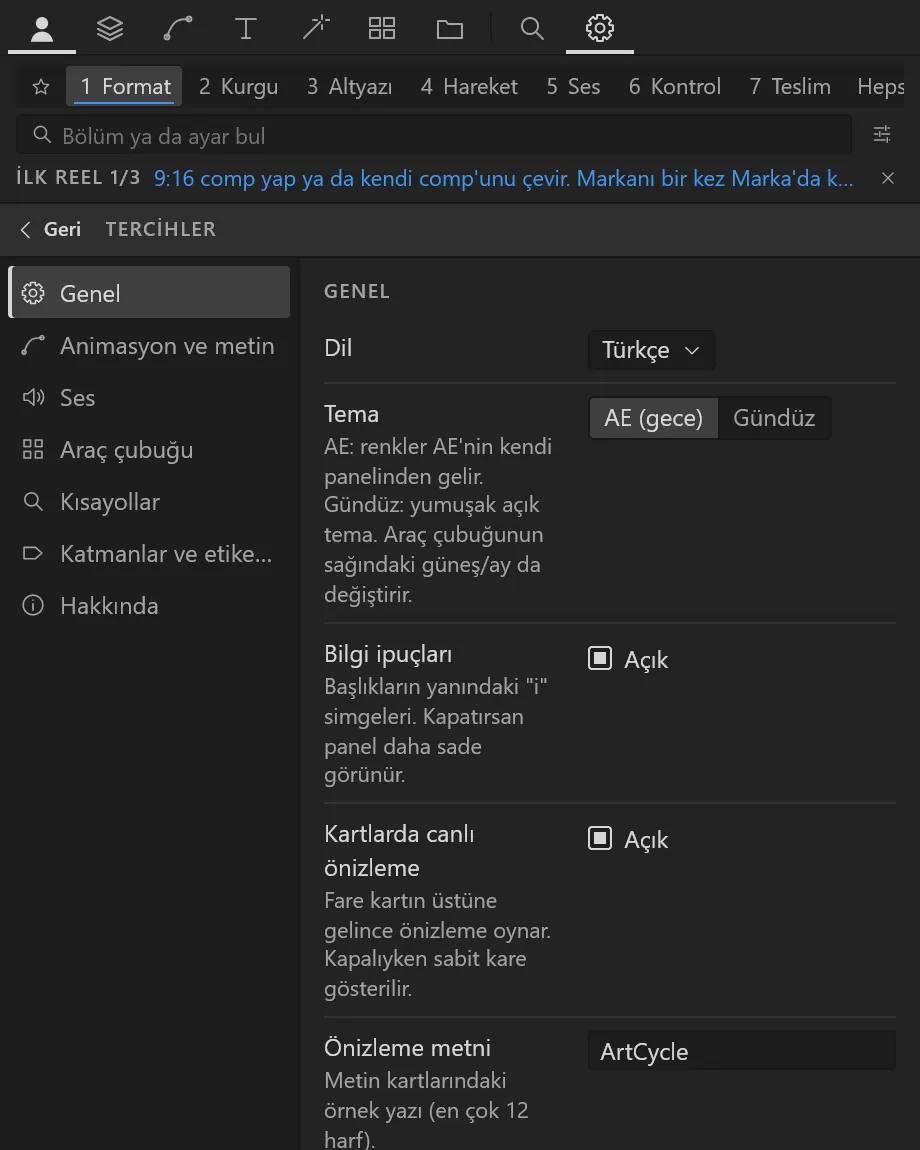Open the folder icon tab
Screen dimensions: 920x1150
(x=450, y=29)
